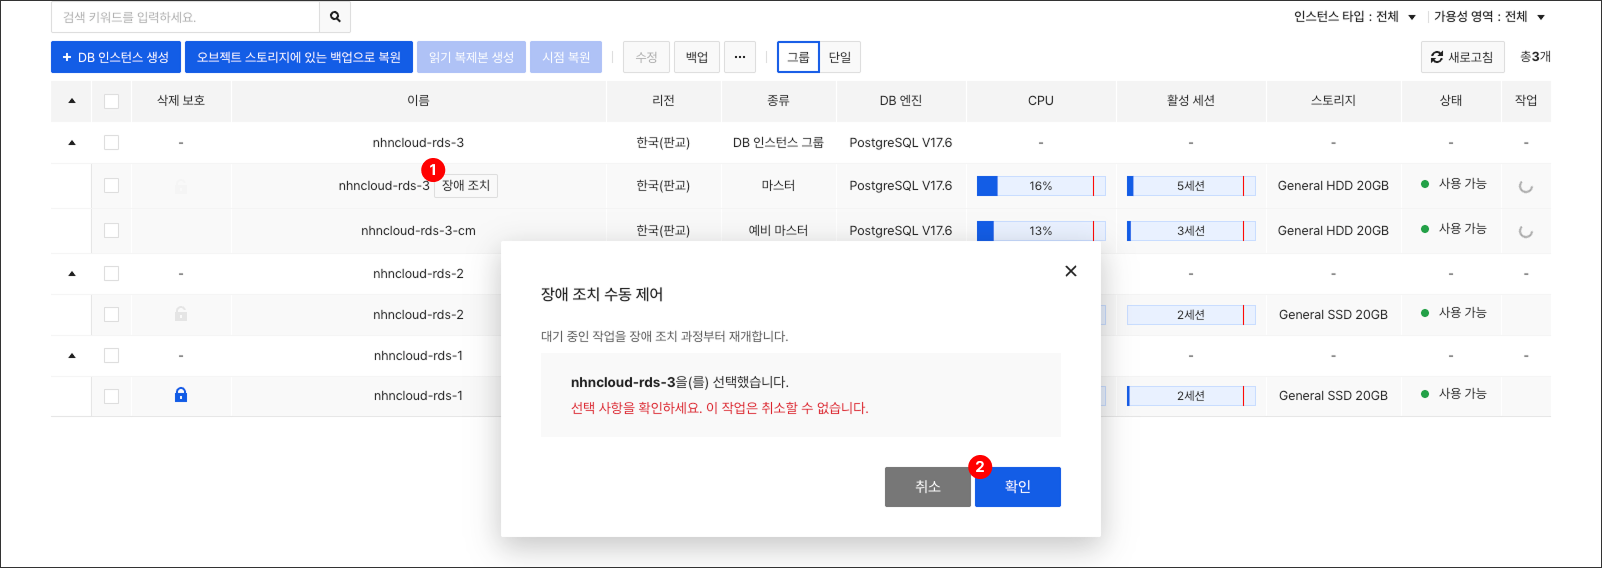
Task: Click the CPU column header
Action: (x=1041, y=101)
